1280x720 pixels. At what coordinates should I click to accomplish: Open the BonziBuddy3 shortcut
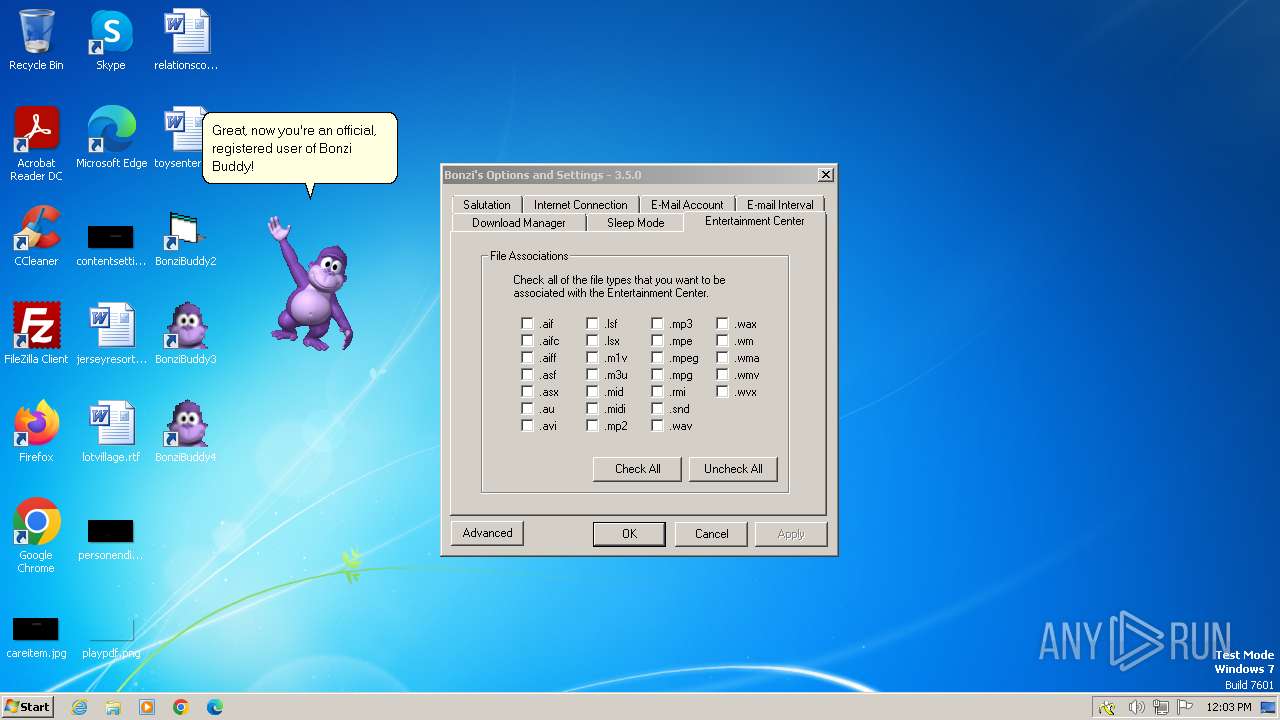tap(186, 334)
